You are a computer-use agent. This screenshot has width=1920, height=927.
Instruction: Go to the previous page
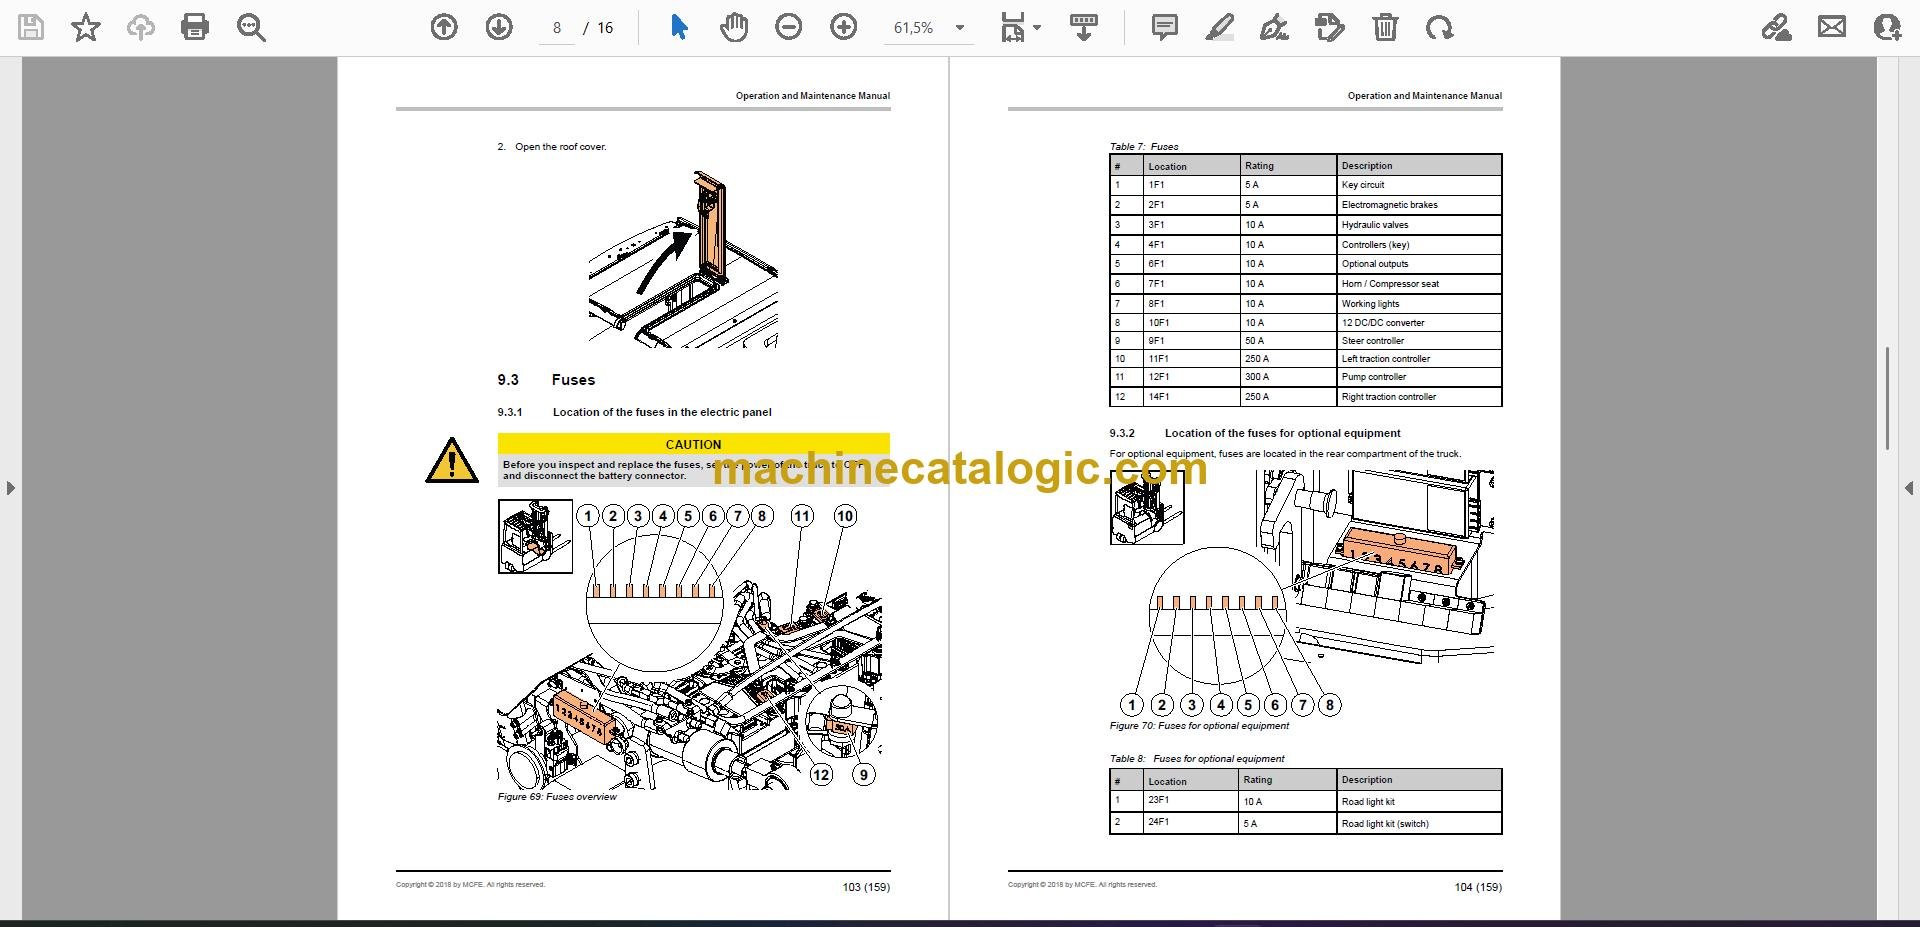[x=444, y=28]
